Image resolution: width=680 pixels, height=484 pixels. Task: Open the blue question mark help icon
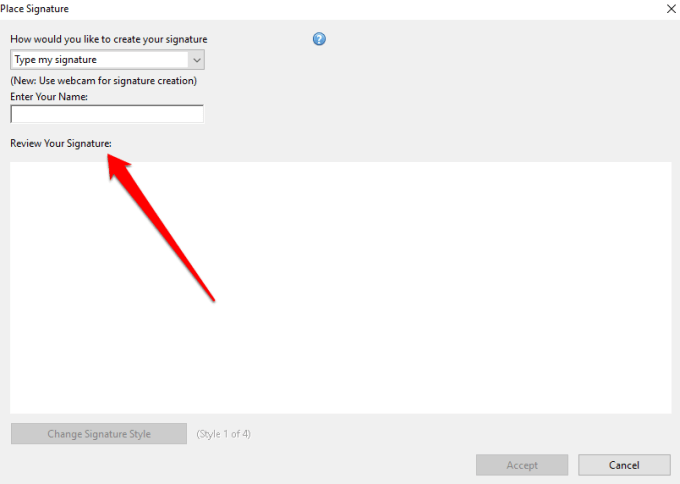(x=319, y=39)
